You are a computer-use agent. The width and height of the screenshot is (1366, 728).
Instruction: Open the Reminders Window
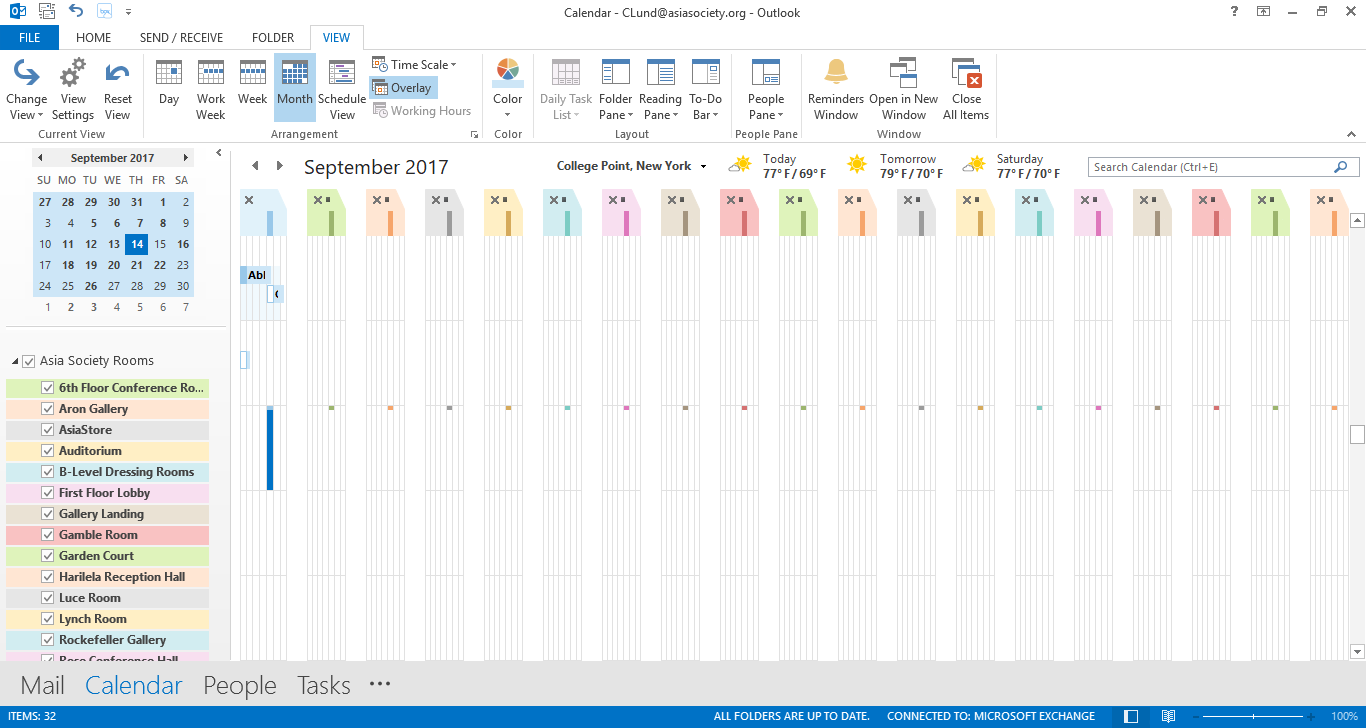click(x=835, y=88)
